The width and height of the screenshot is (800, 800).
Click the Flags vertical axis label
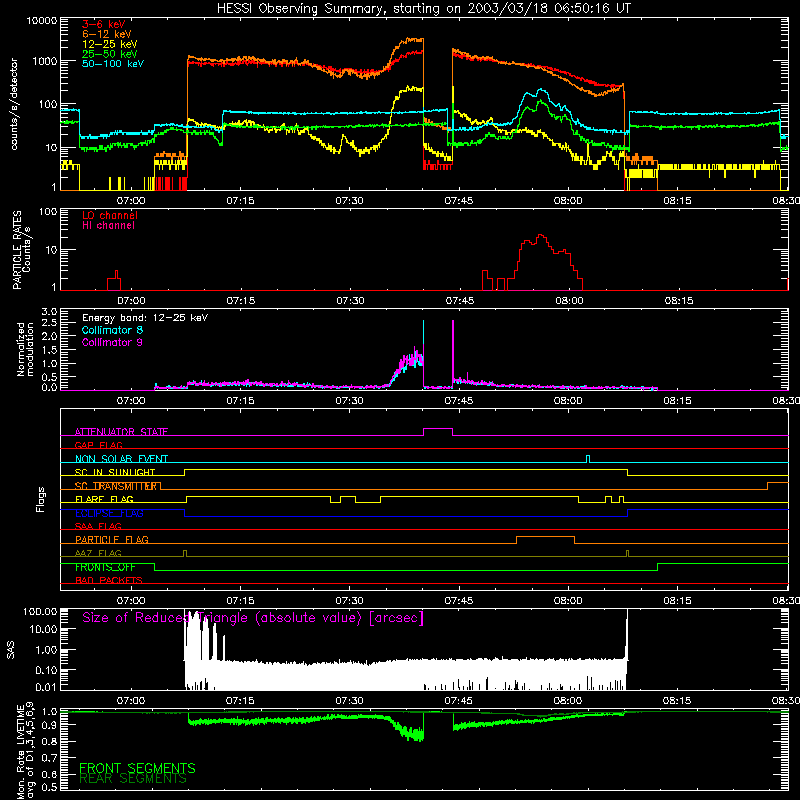(41, 499)
